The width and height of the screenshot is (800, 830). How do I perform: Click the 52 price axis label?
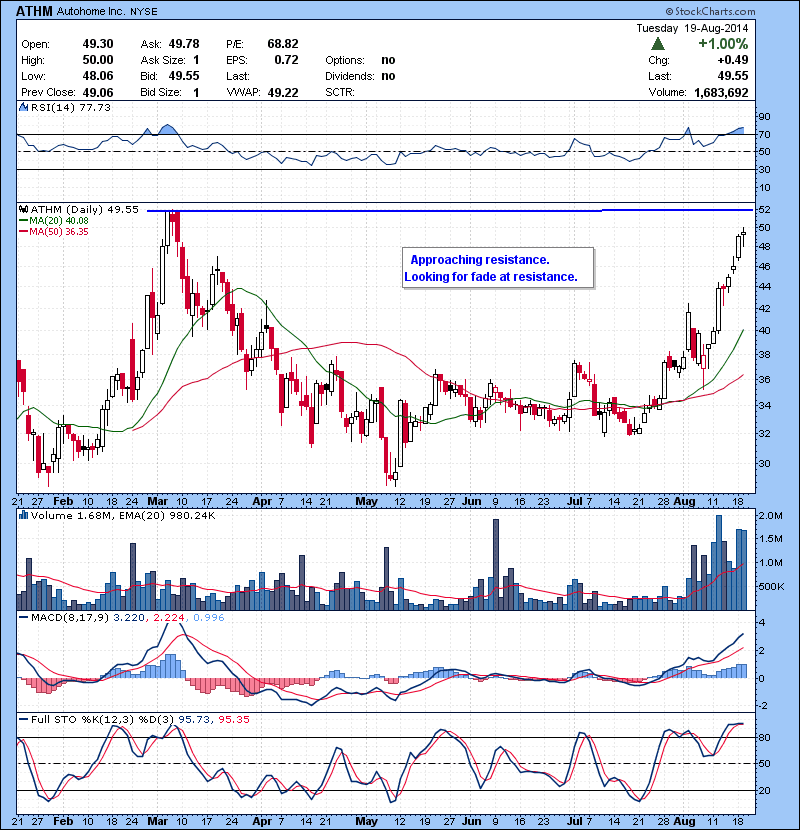pos(764,210)
